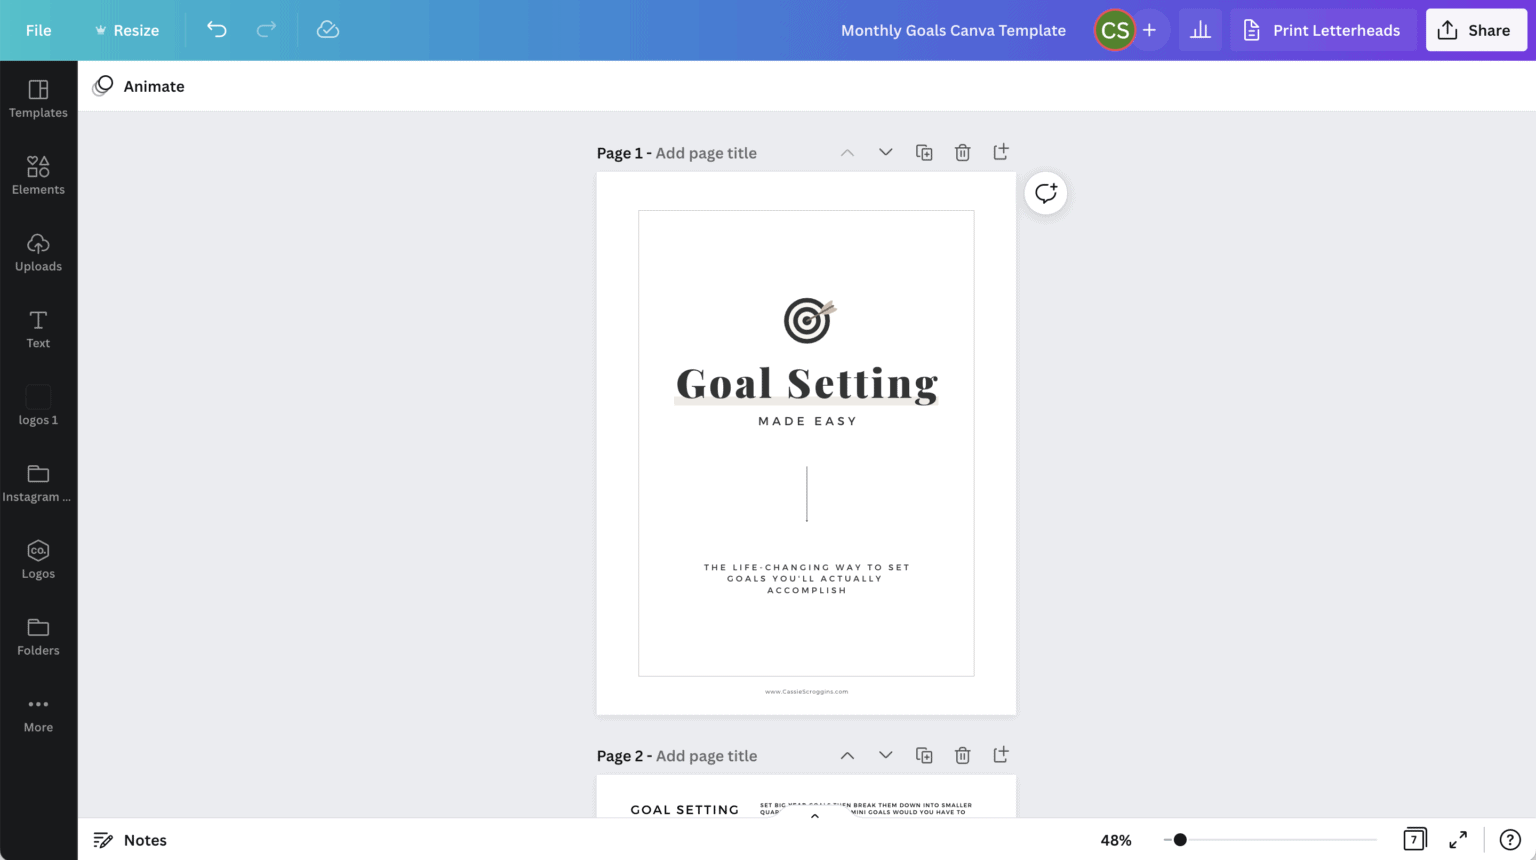
Task: Click the Share button
Action: 1476,30
